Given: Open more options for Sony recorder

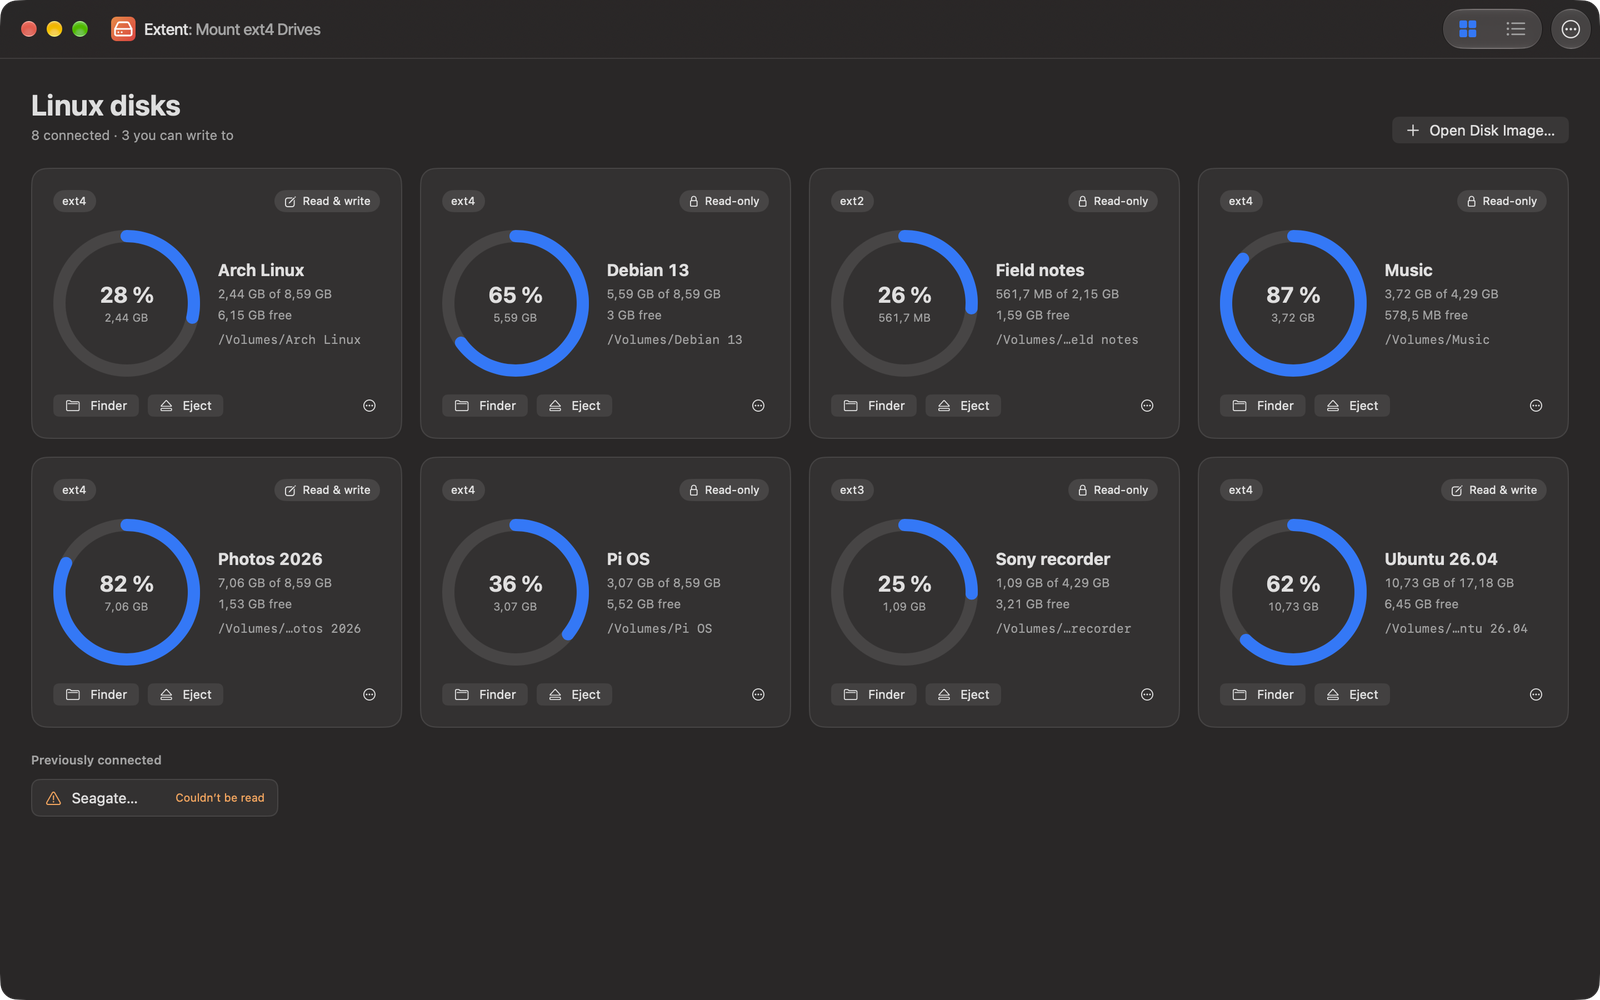Looking at the screenshot, I should point(1147,694).
